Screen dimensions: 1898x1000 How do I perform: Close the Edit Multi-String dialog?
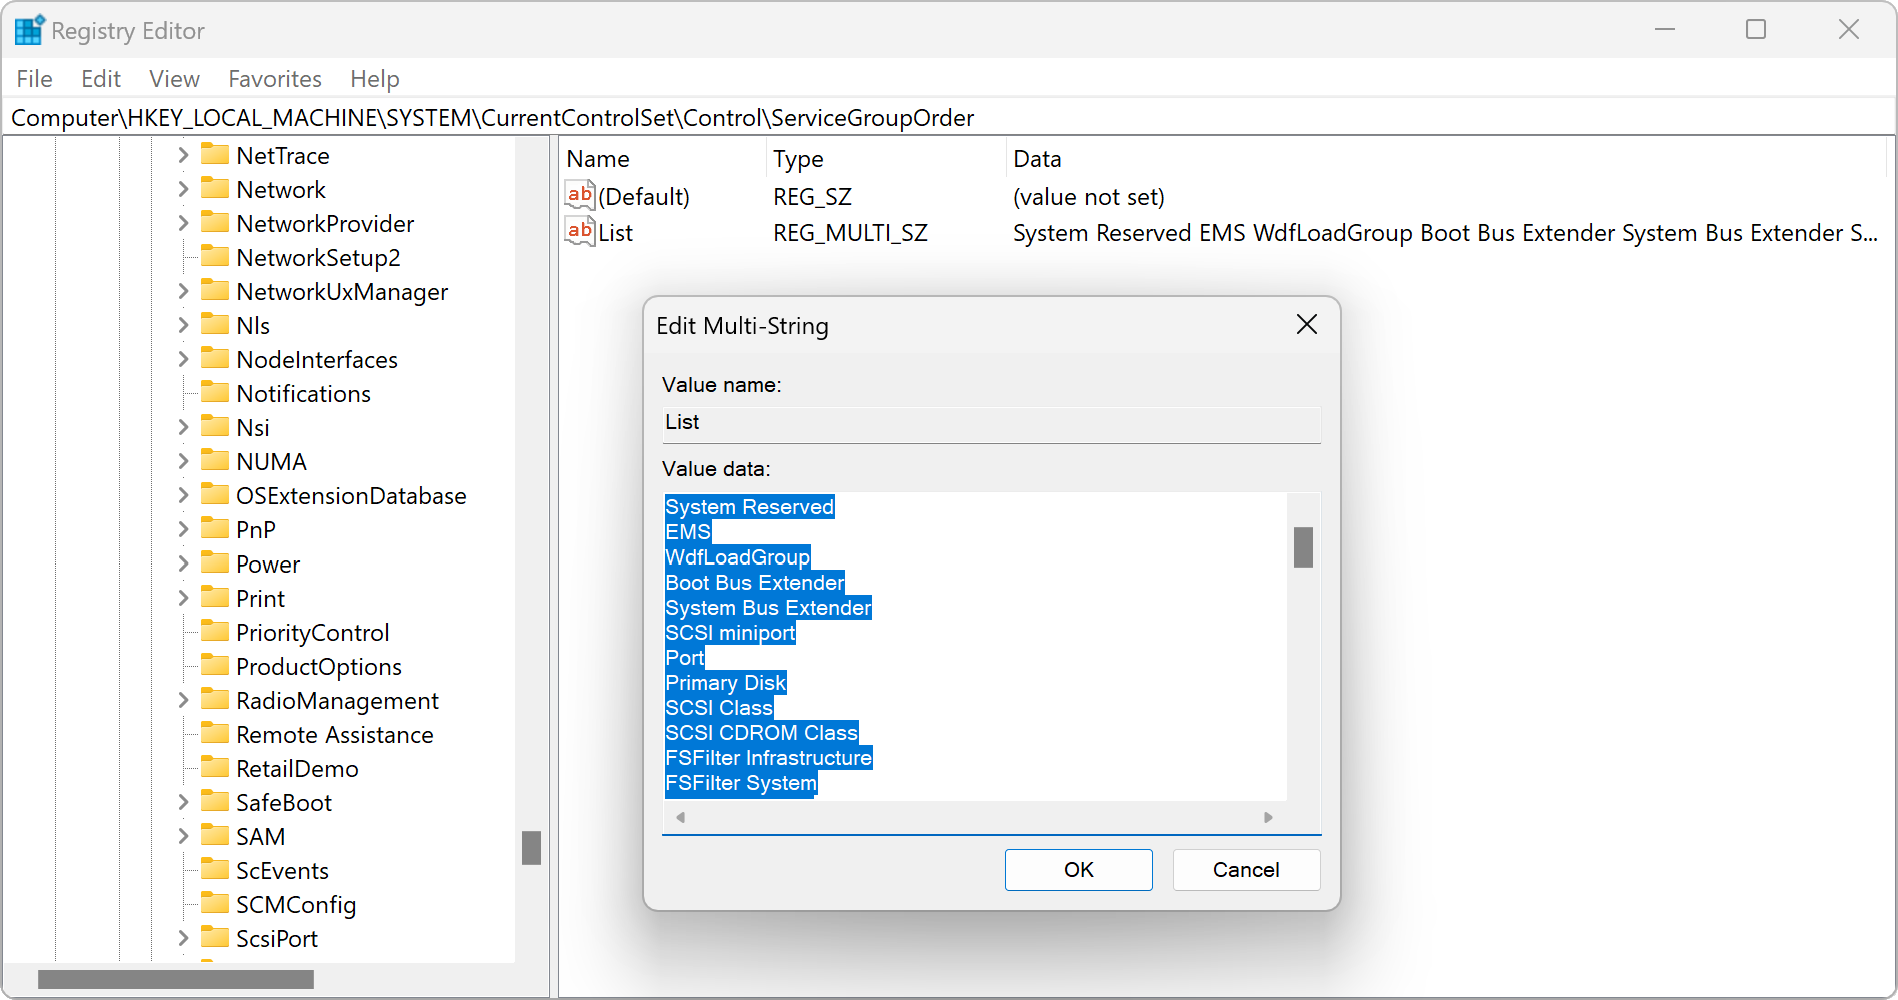[1306, 325]
